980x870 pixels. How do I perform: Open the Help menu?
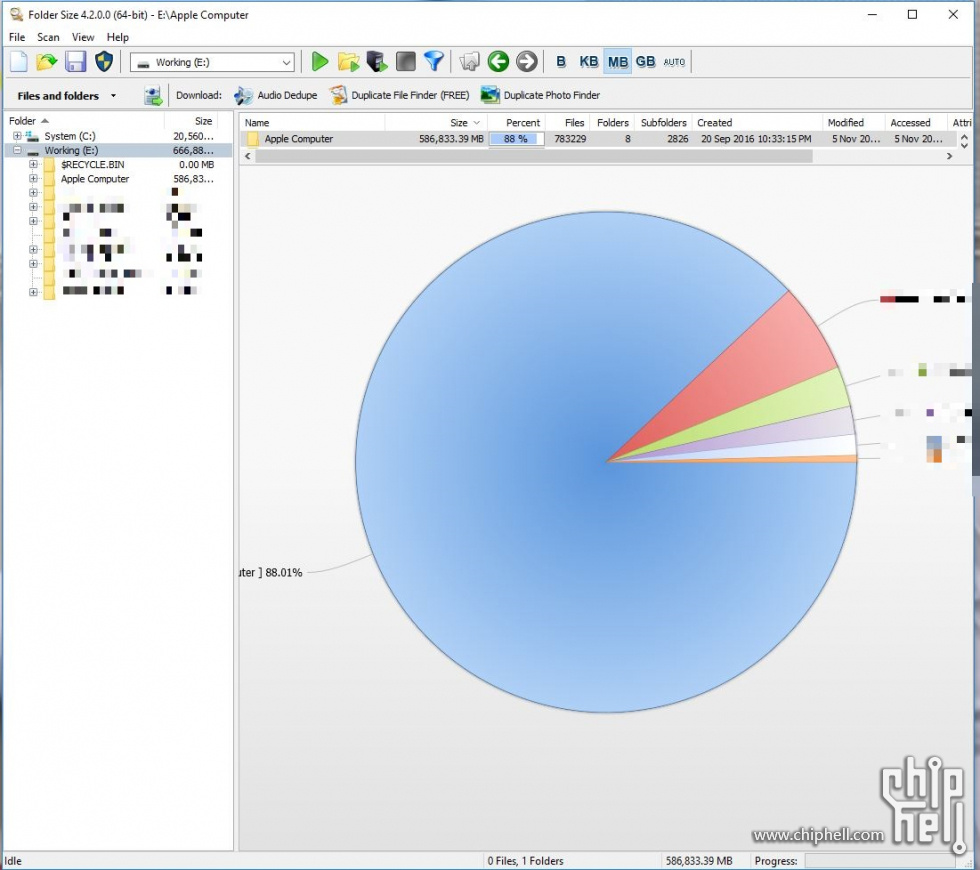coord(118,37)
